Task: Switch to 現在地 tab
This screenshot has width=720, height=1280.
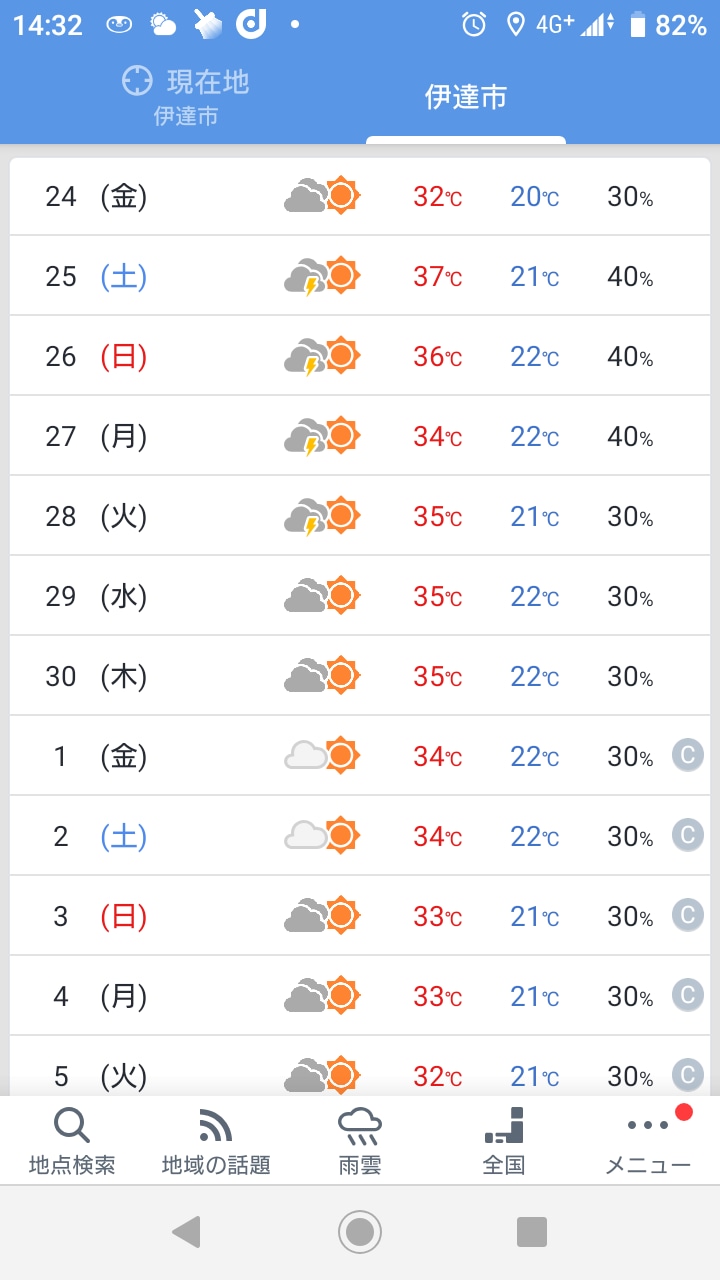Action: [x=186, y=97]
